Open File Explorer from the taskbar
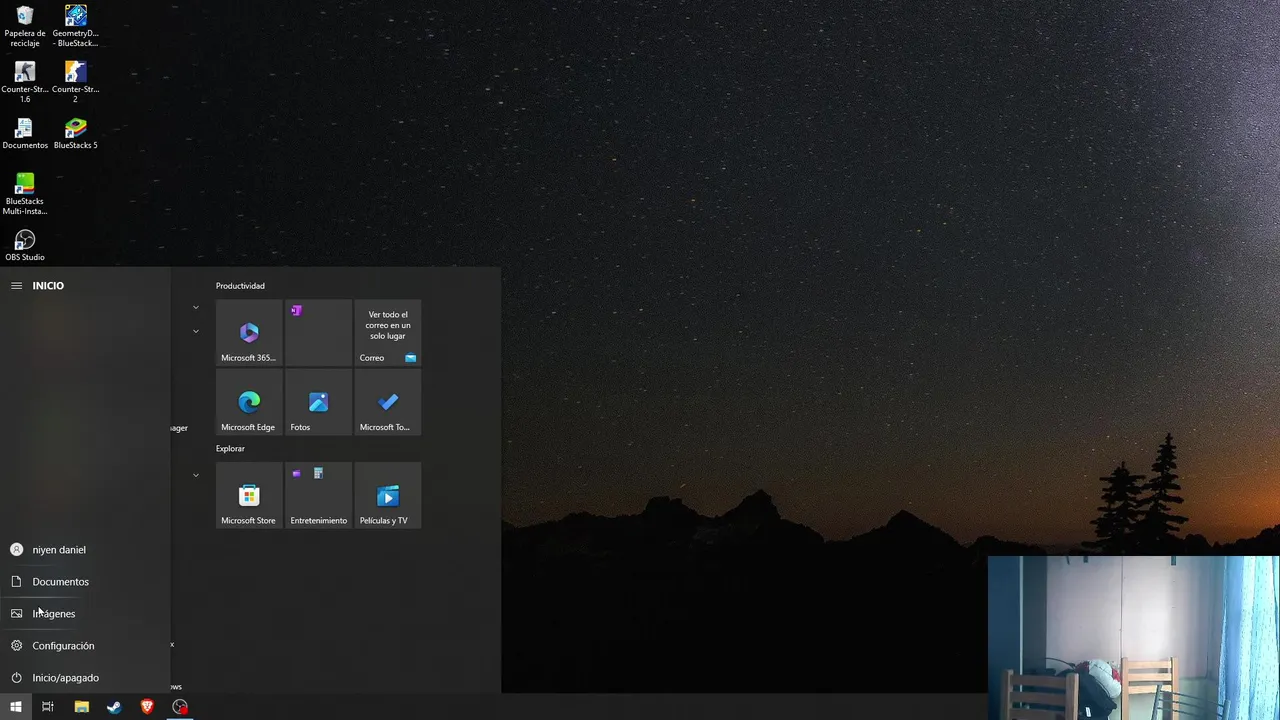 (x=82, y=707)
